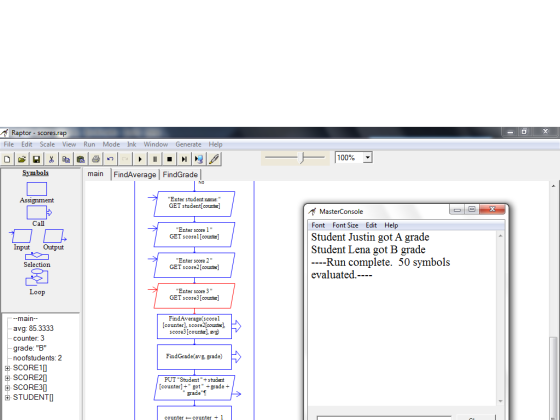
Task: Undo the last action in the toolbar
Action: click(110, 159)
